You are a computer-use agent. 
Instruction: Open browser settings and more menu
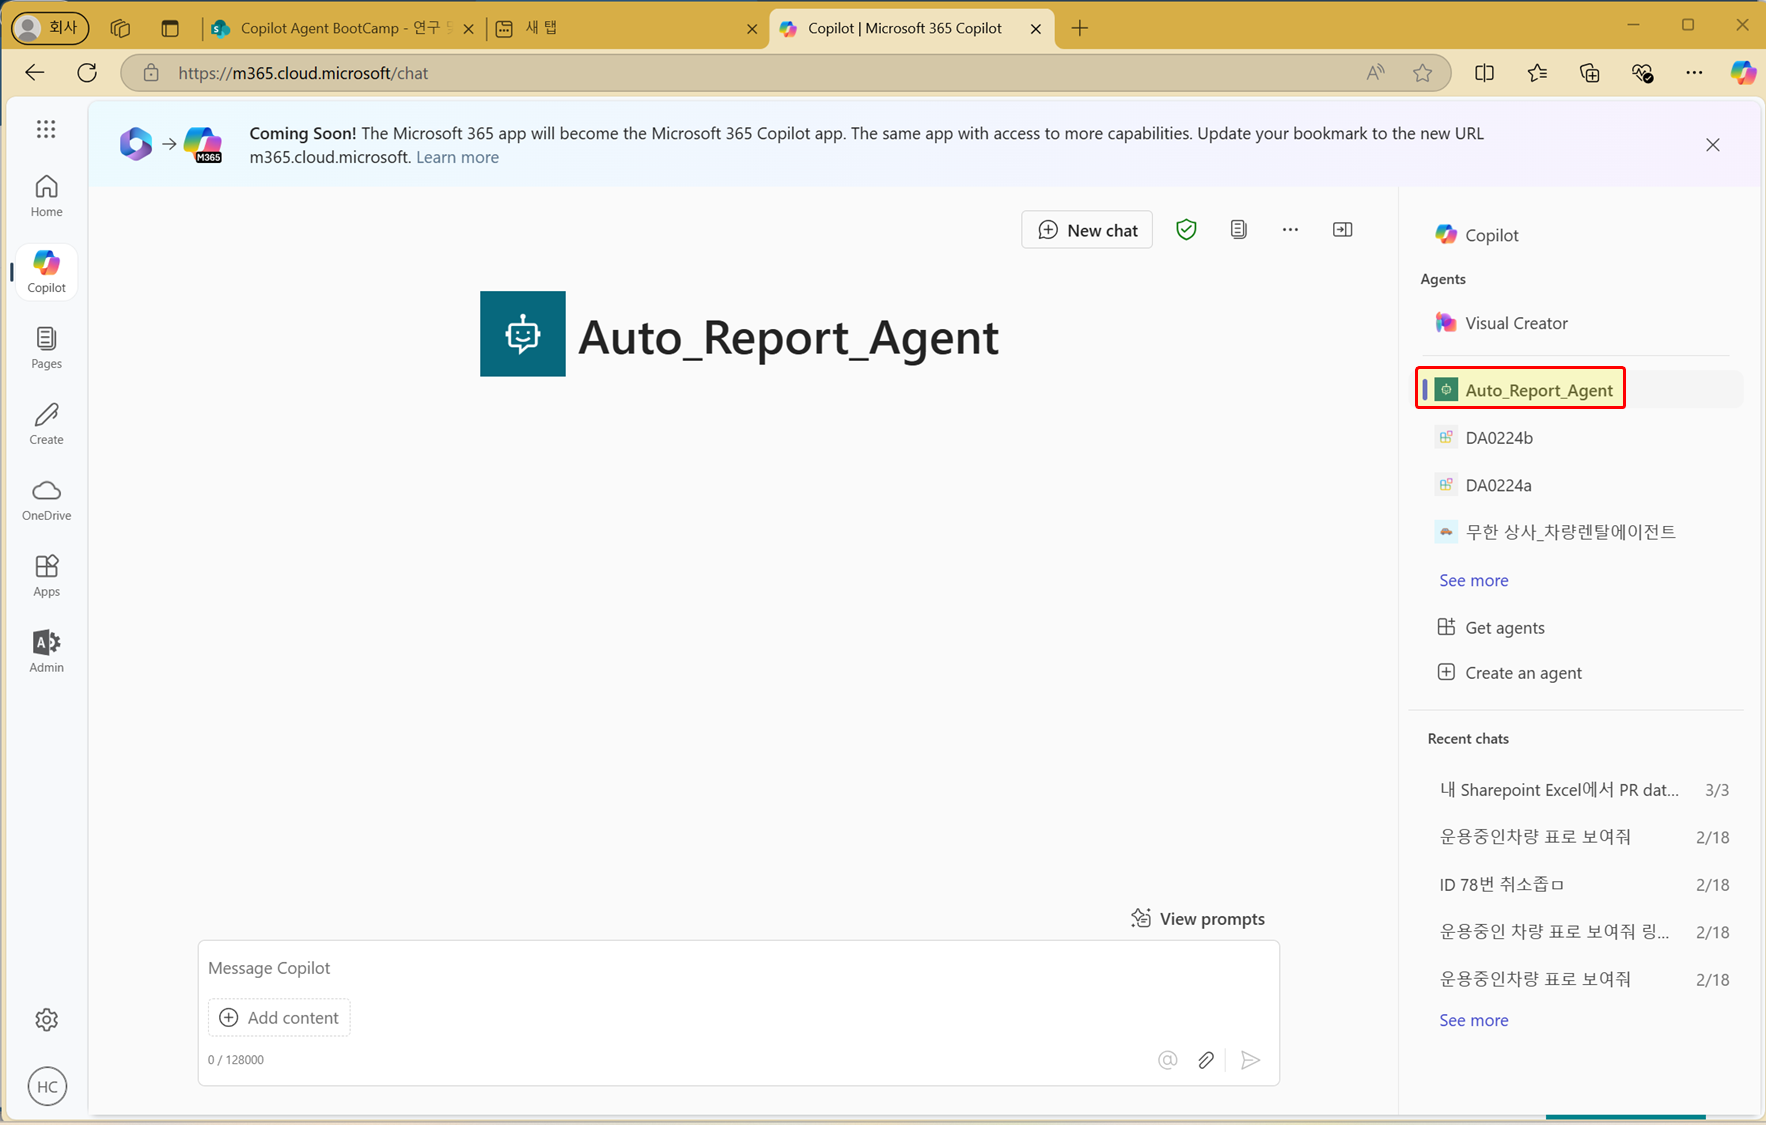tap(1694, 72)
